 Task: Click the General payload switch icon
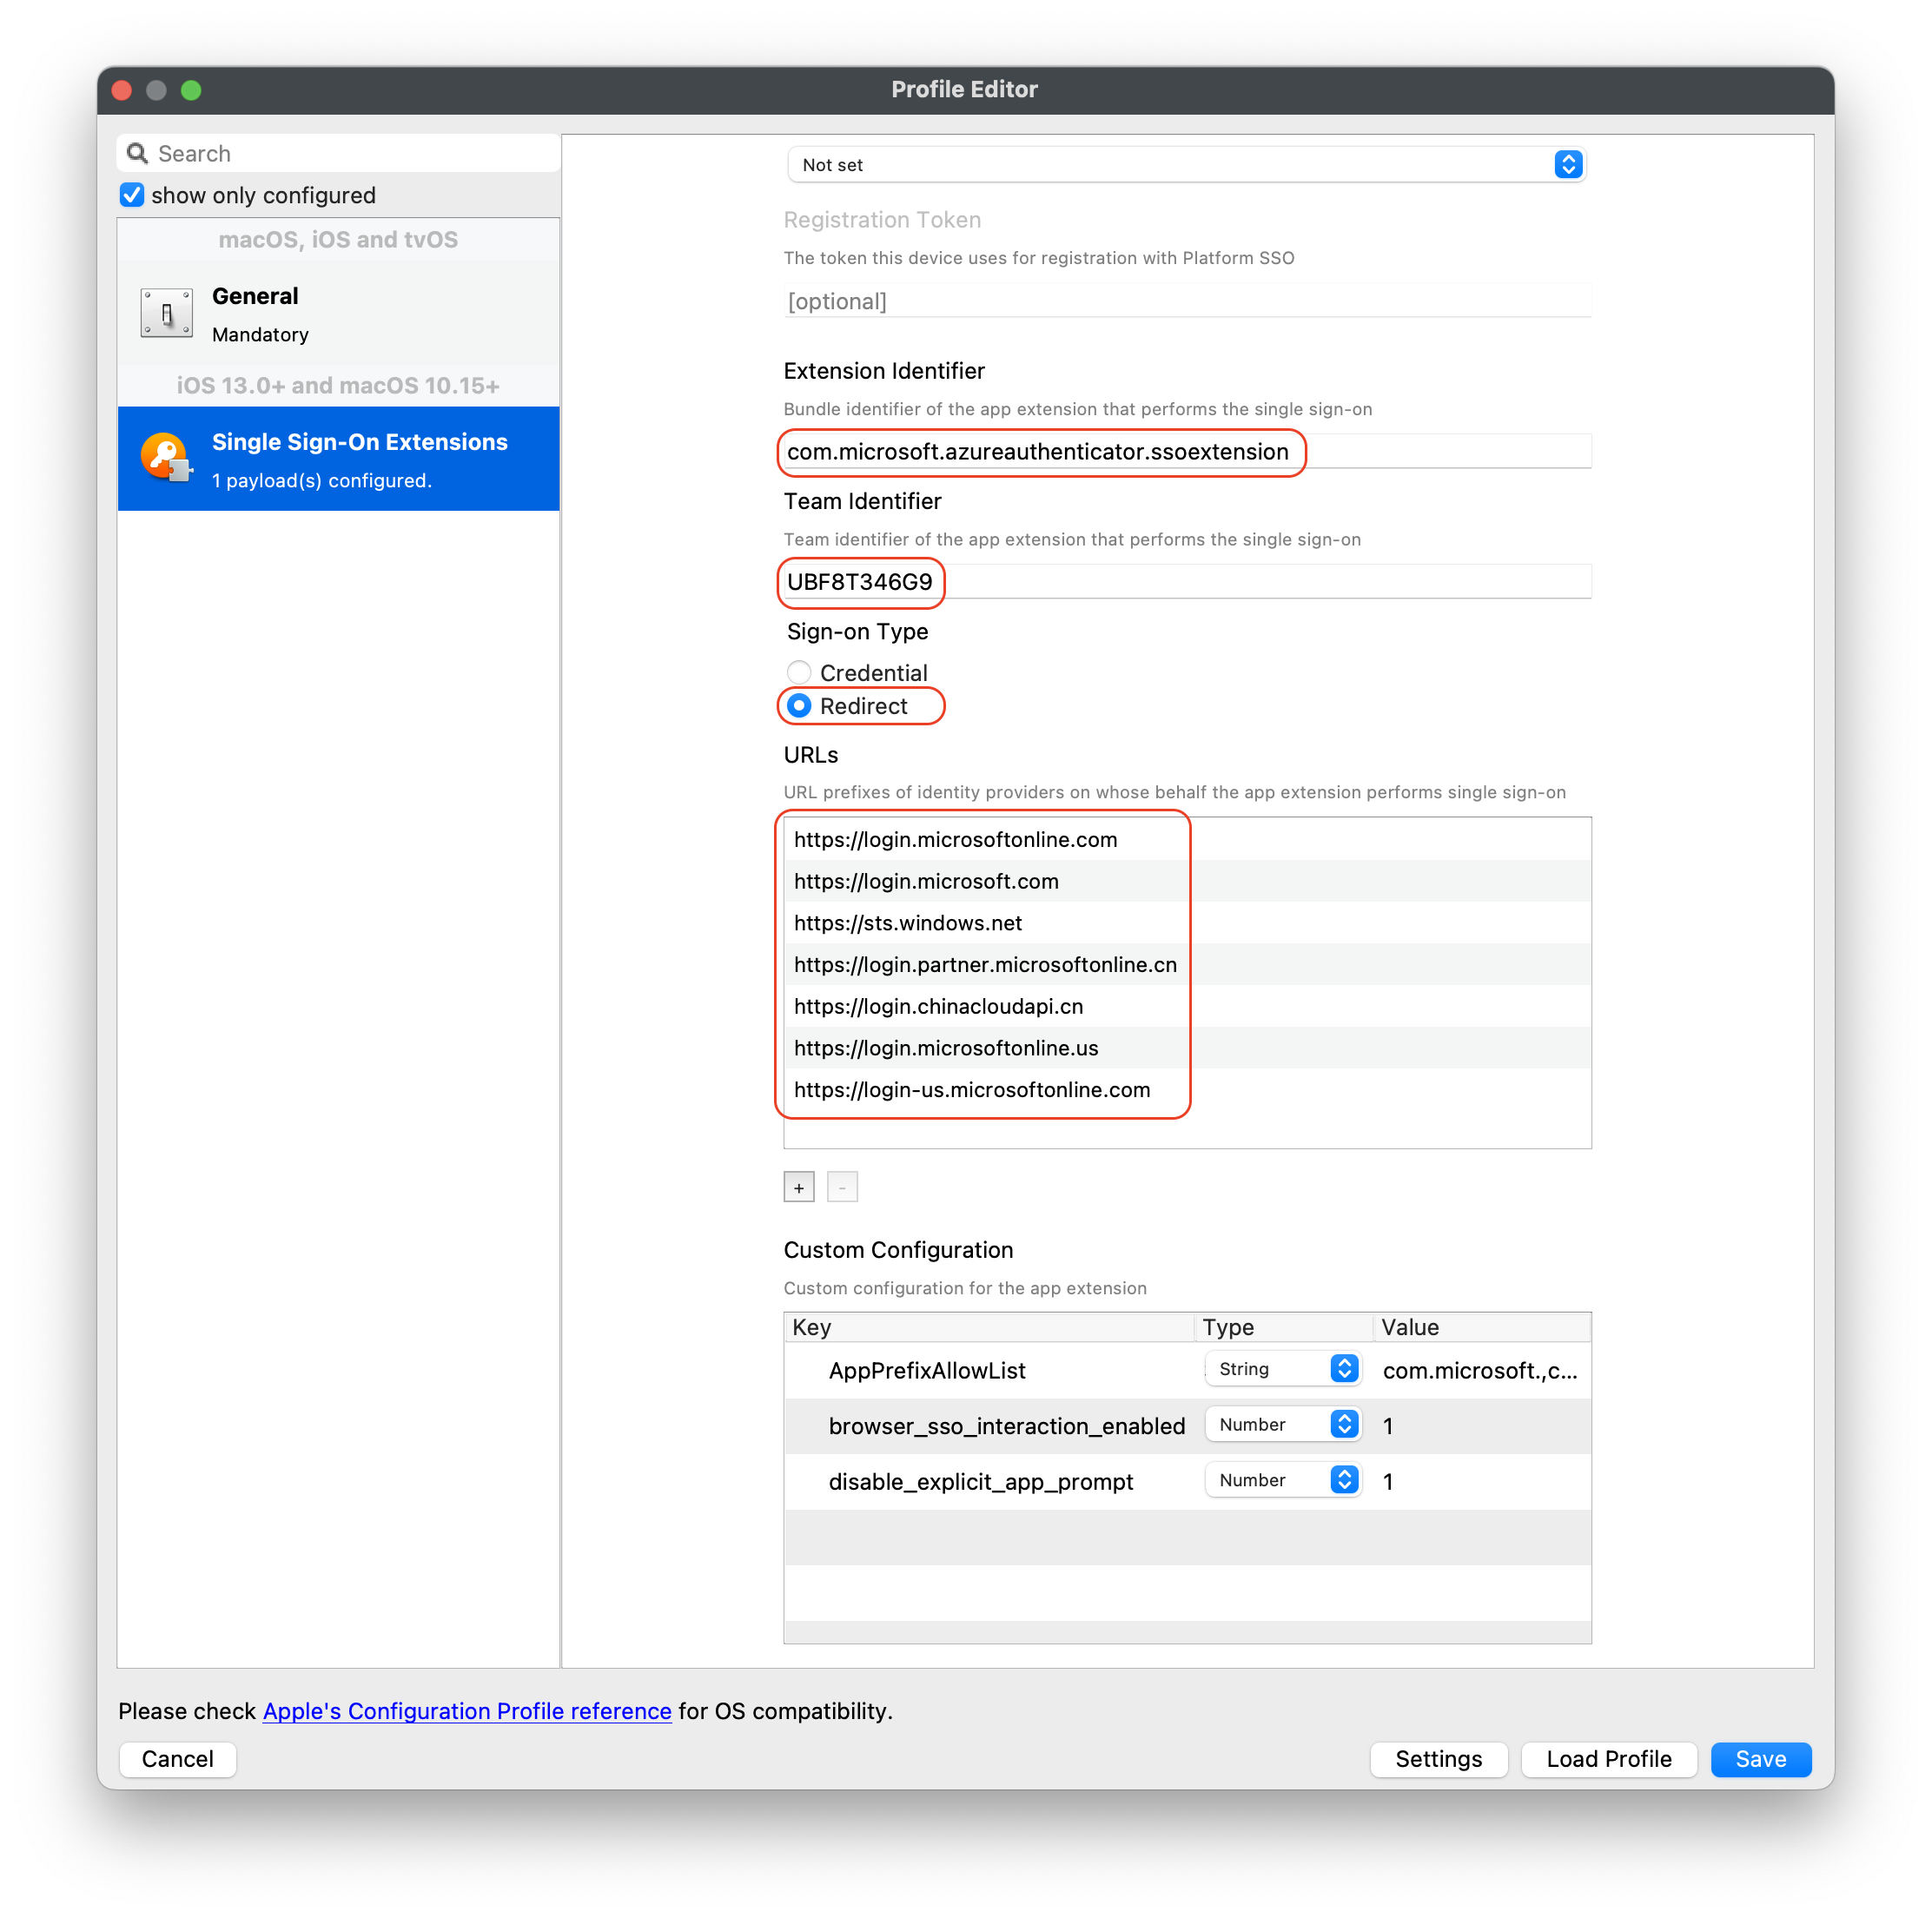coord(166,314)
